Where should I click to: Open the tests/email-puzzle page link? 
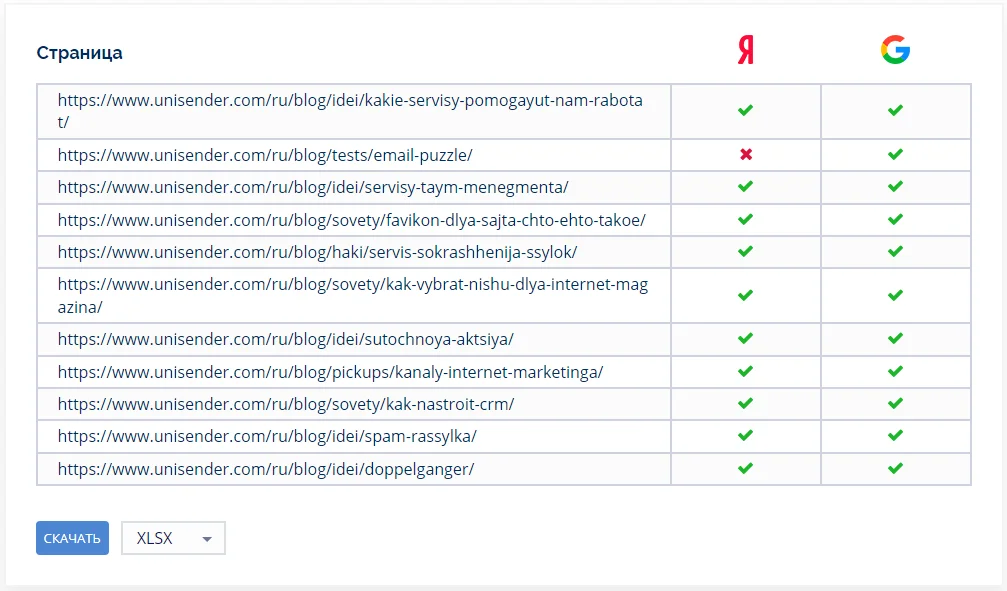click(x=265, y=156)
